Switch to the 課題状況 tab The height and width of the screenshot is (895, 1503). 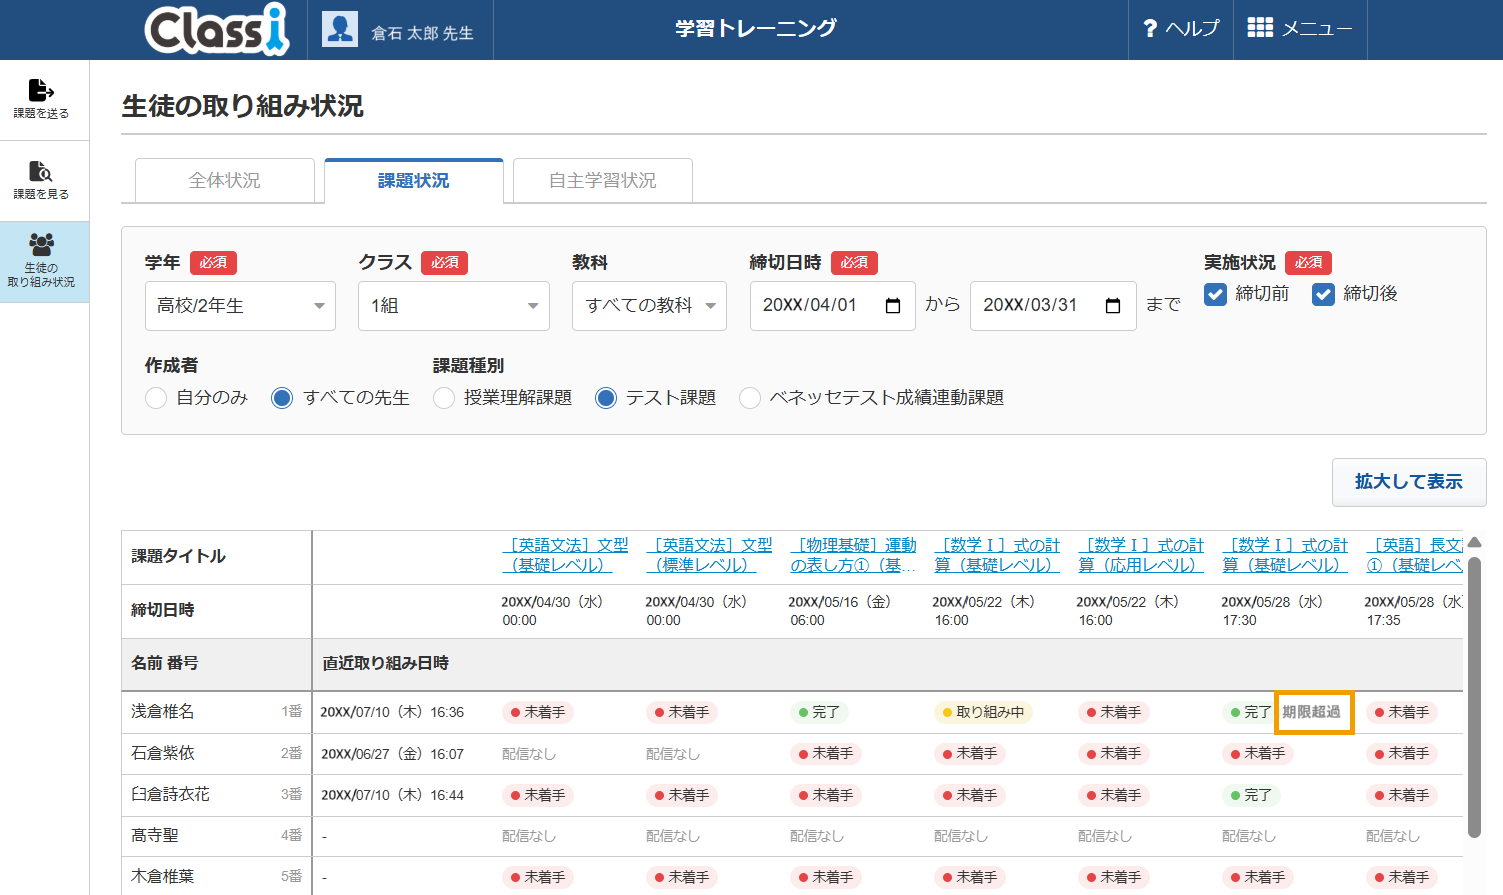(x=414, y=181)
